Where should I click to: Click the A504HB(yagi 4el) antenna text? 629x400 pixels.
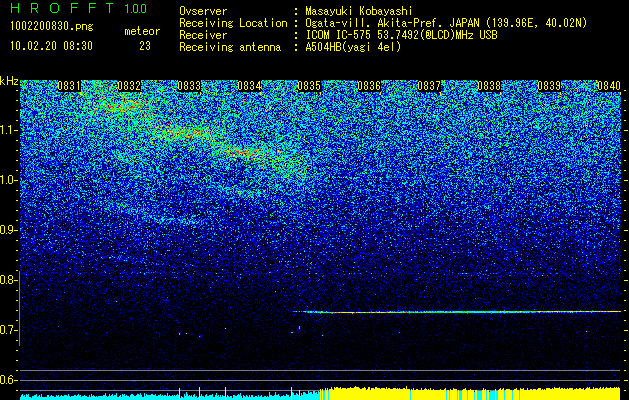pos(353,47)
